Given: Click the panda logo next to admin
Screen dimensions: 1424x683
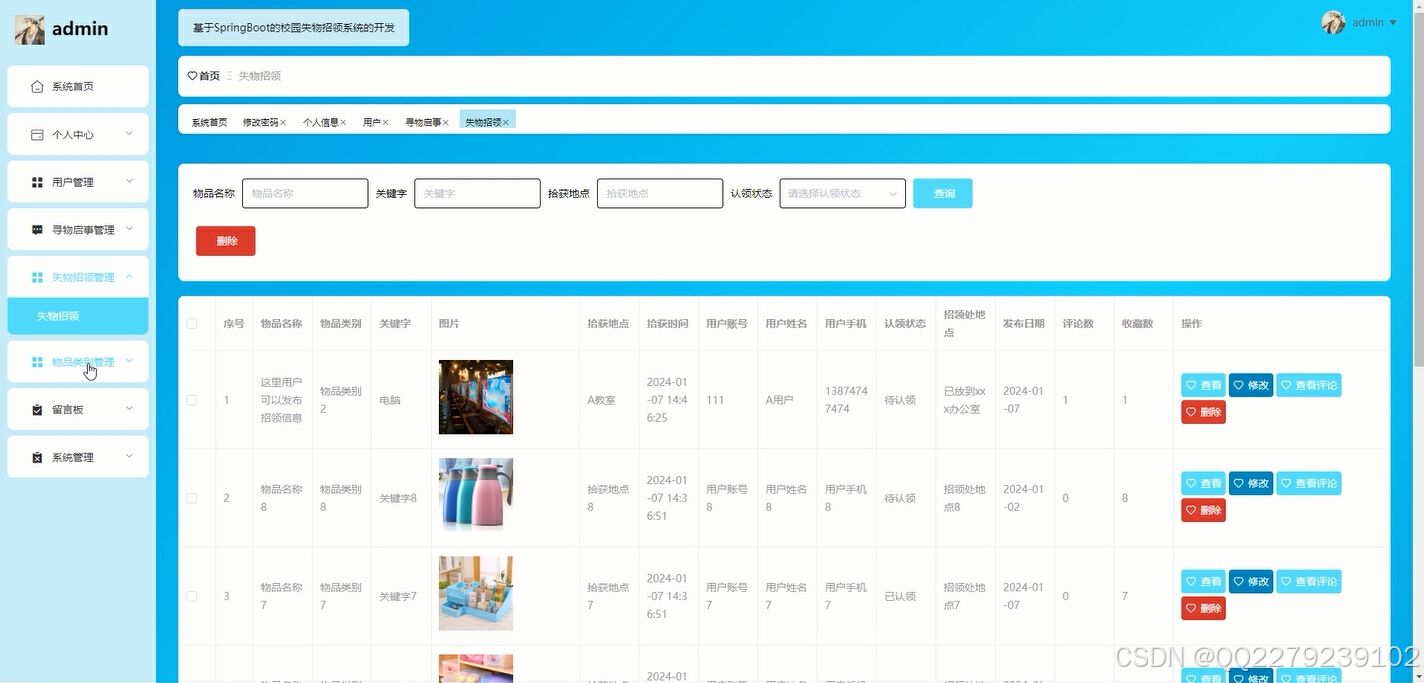Looking at the screenshot, I should click(x=30, y=29).
